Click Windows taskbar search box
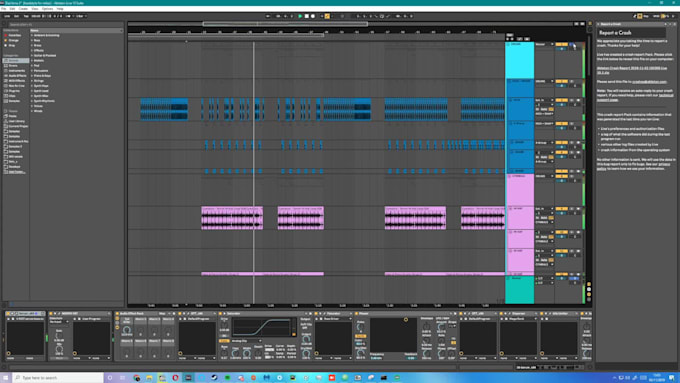Screen dimensions: 680x383 point(57,378)
